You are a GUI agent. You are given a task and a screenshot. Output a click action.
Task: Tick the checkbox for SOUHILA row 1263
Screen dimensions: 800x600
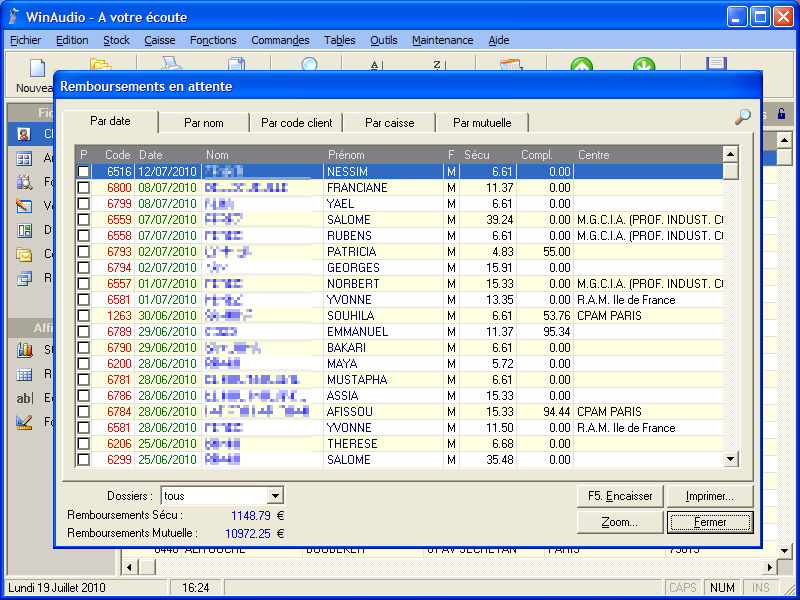point(84,316)
